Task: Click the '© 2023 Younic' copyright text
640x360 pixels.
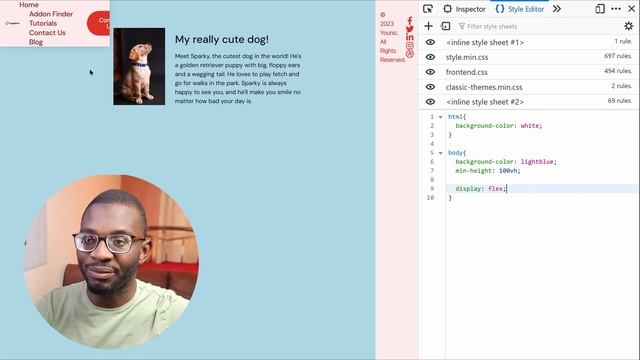Action: click(389, 24)
